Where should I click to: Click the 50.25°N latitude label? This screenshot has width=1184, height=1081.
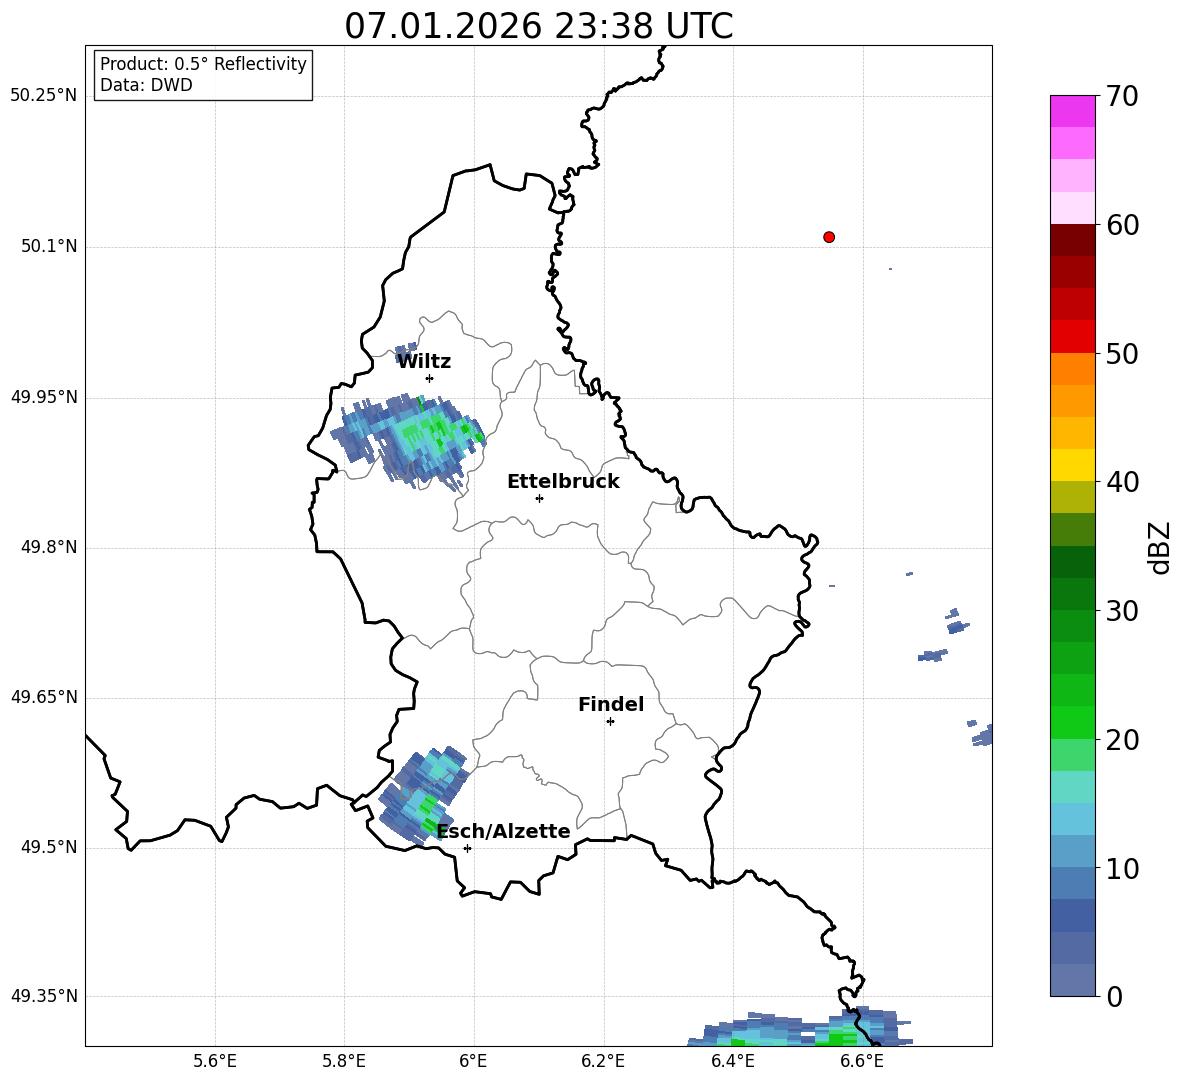(44, 96)
